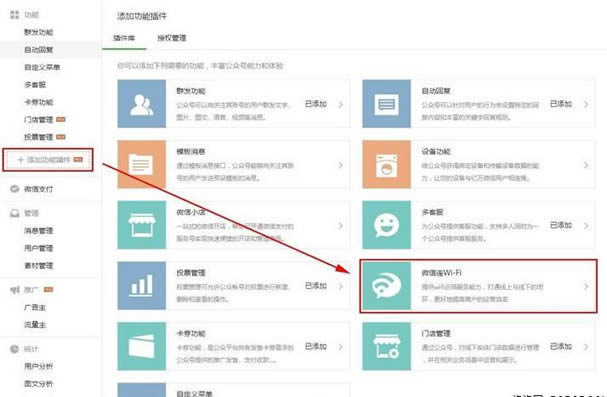Click the 已添加 label on 自动回复 card
Viewport: 607px width, 397px height.
point(561,104)
